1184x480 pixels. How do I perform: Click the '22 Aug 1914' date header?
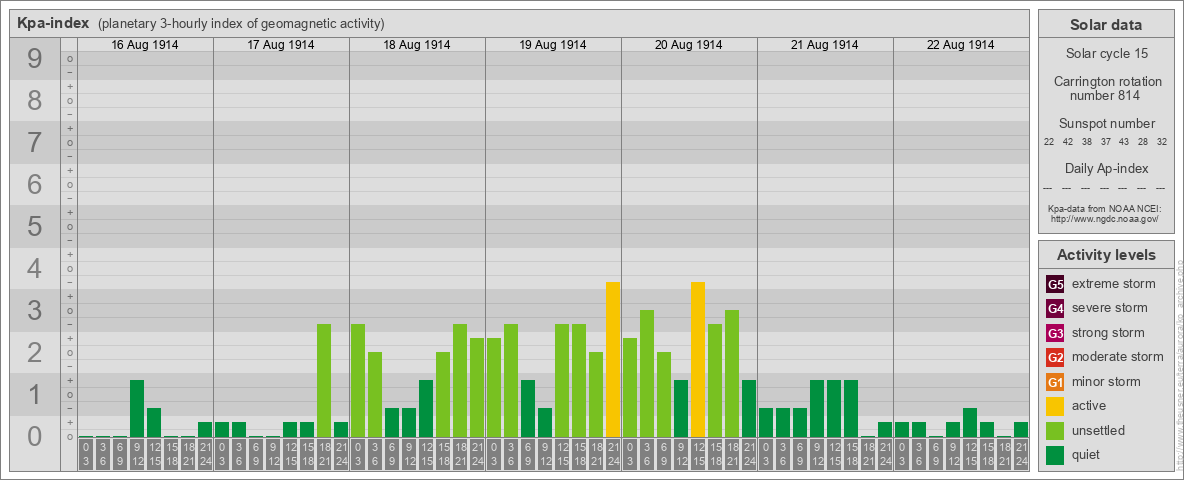pos(960,45)
